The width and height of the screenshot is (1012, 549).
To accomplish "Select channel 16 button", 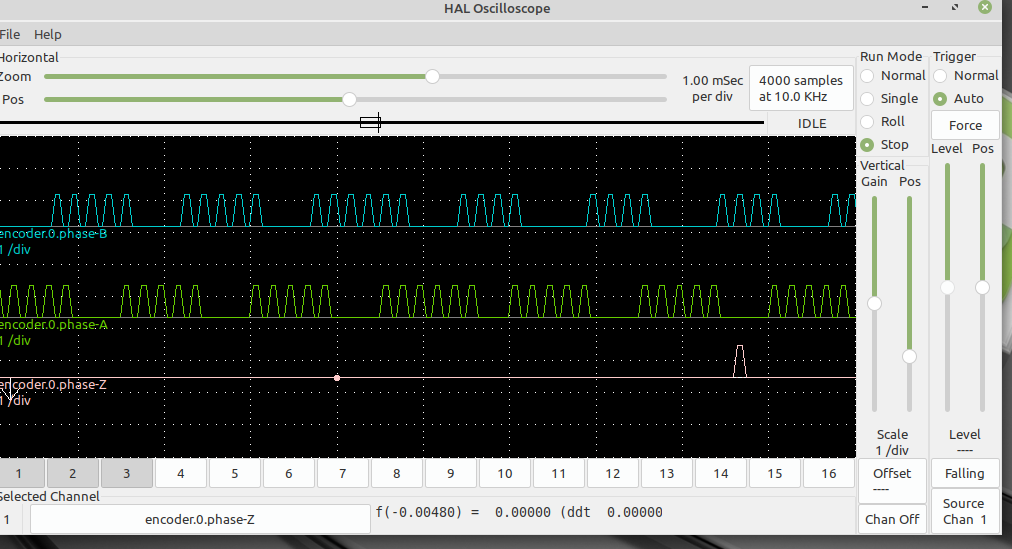I will pyautogui.click(x=828, y=473).
